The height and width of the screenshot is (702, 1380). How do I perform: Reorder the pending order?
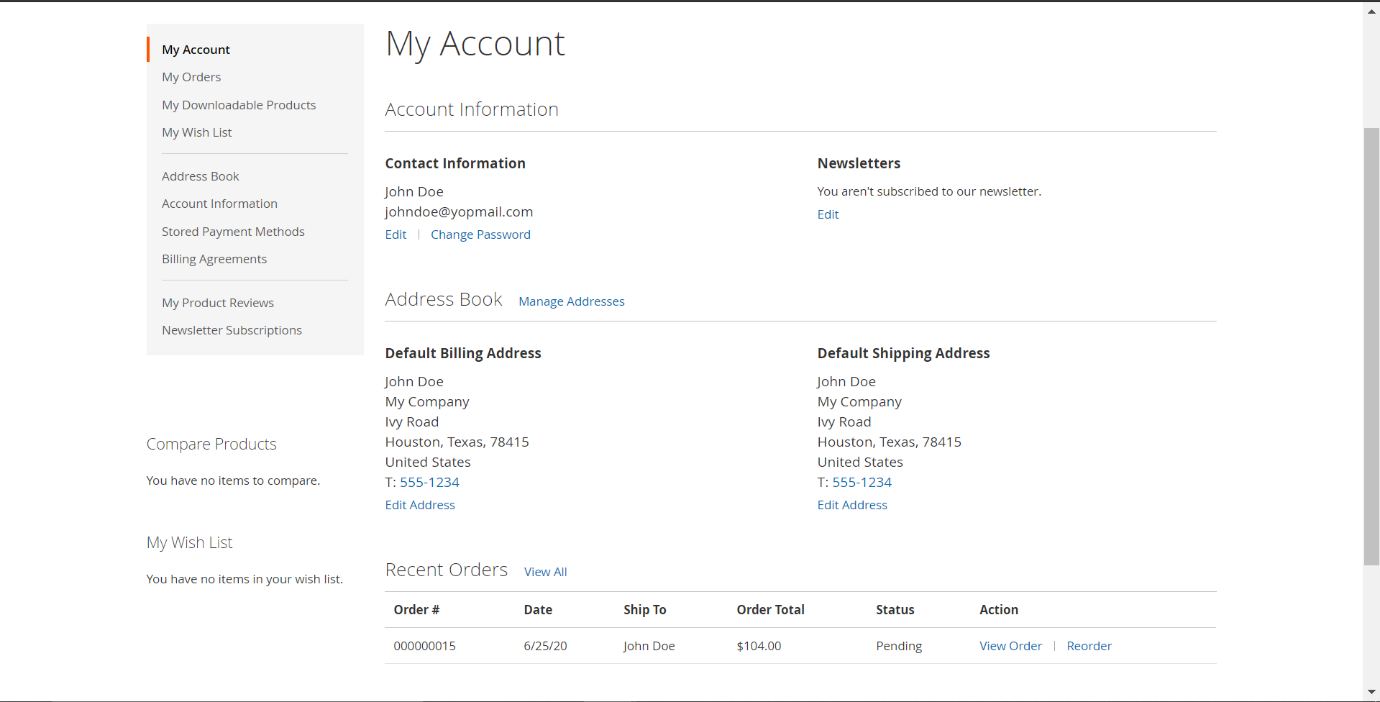[1088, 646]
